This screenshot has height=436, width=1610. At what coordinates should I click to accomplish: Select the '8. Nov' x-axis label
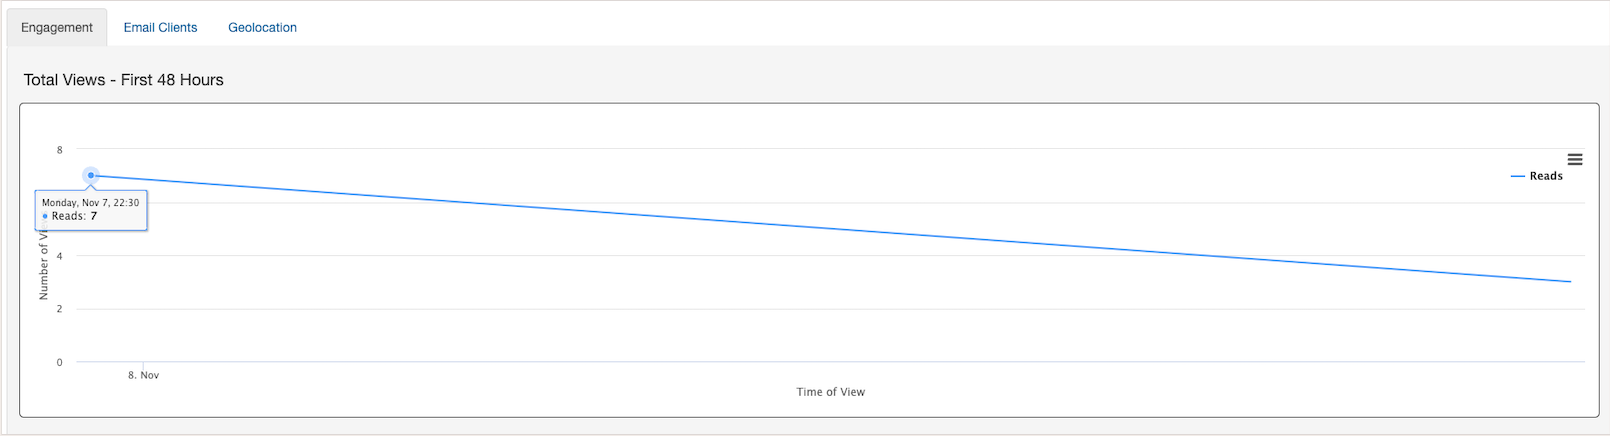point(143,375)
